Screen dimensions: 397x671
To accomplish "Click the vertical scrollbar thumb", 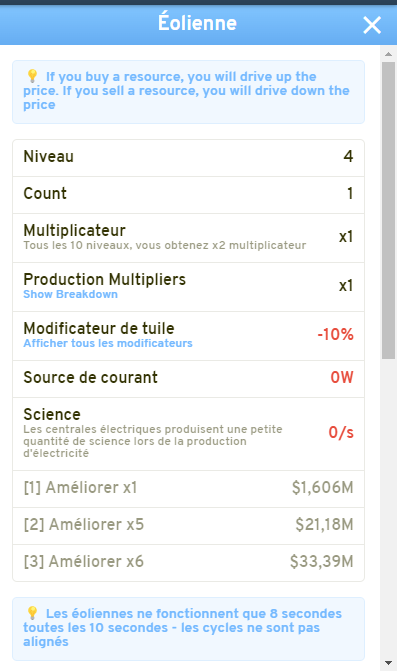I will point(388,211).
